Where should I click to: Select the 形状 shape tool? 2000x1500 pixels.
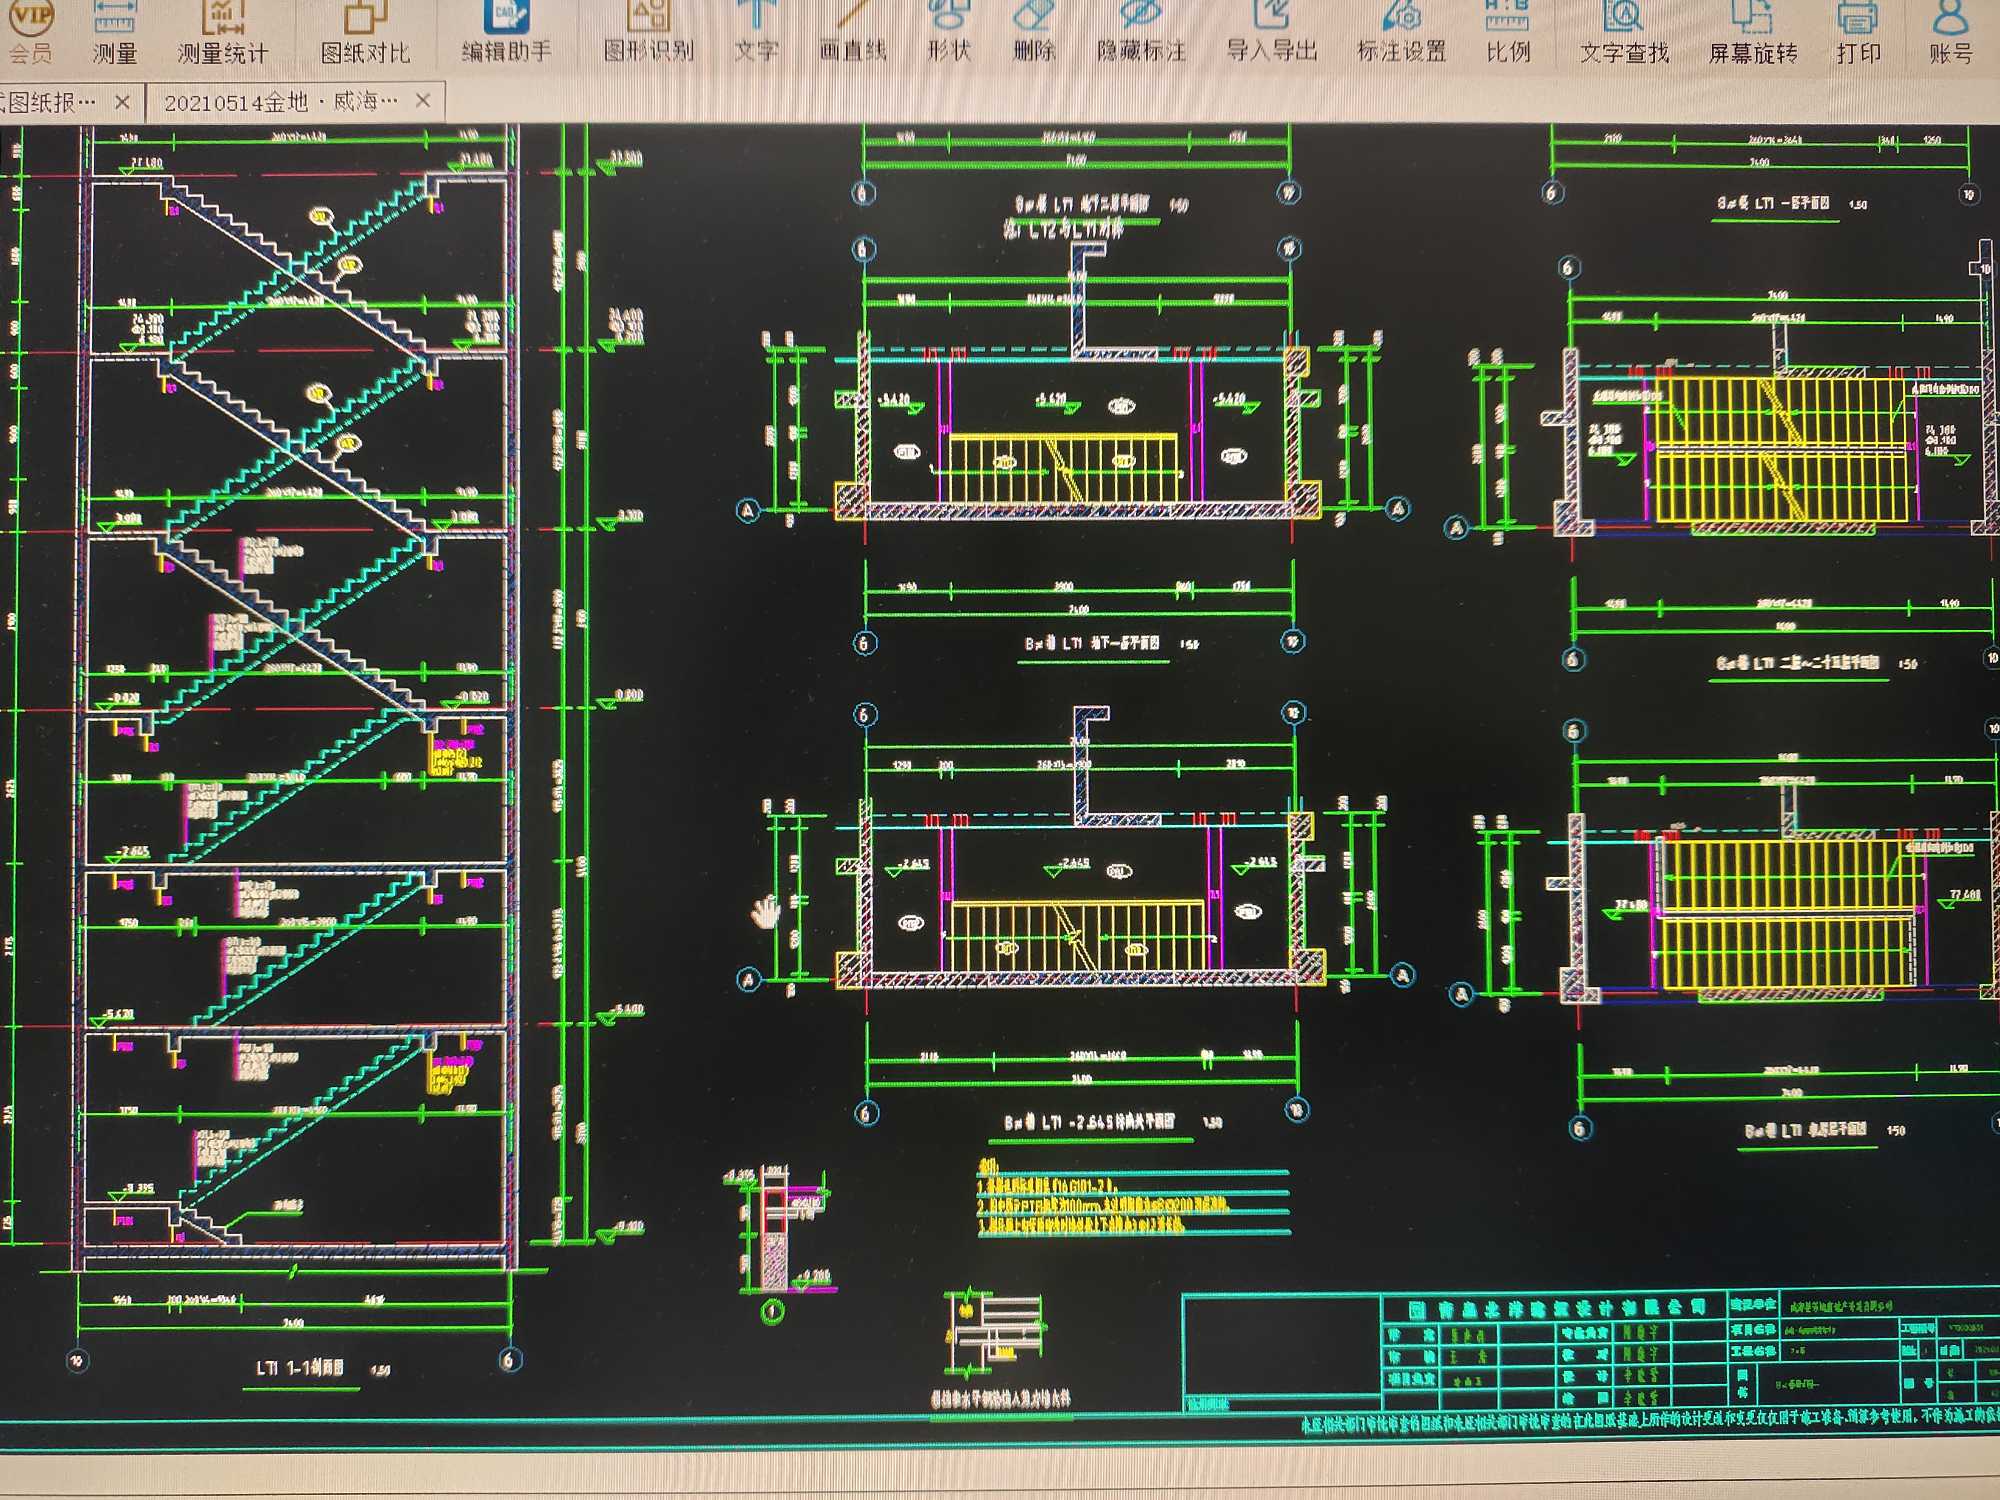coord(949,32)
